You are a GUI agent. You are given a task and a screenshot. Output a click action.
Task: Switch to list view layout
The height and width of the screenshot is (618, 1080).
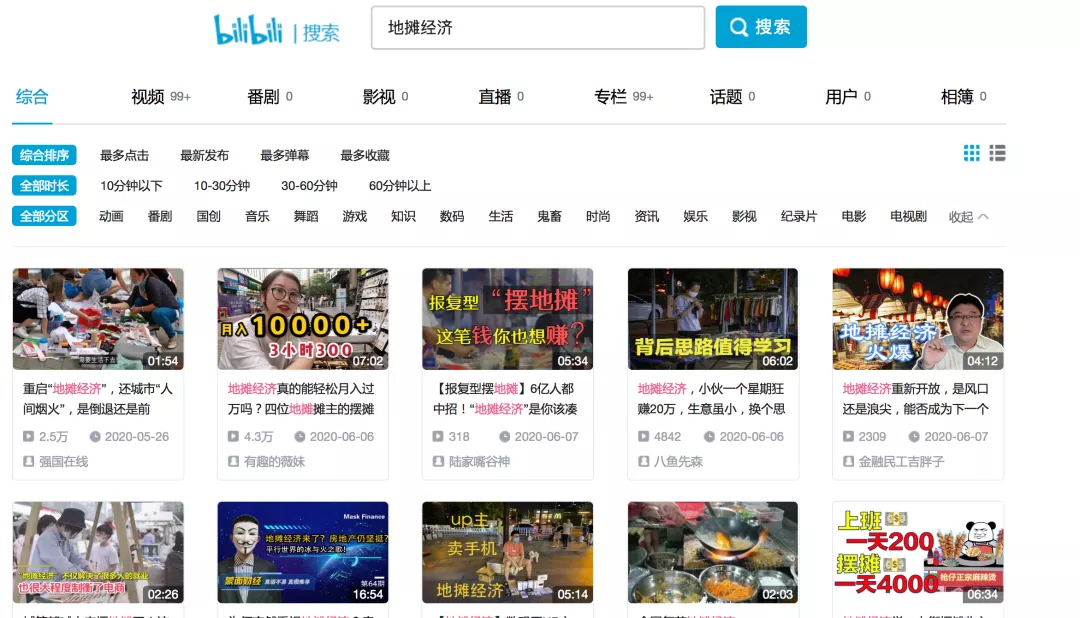(x=997, y=153)
